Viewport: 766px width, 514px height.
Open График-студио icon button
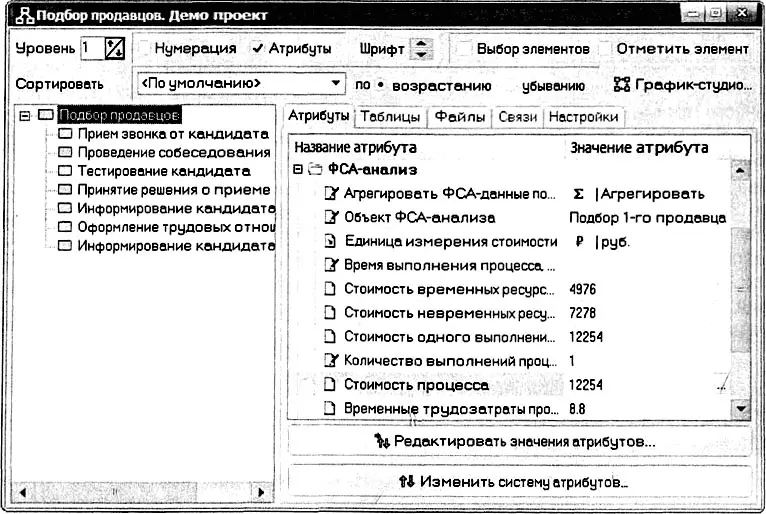coord(622,85)
